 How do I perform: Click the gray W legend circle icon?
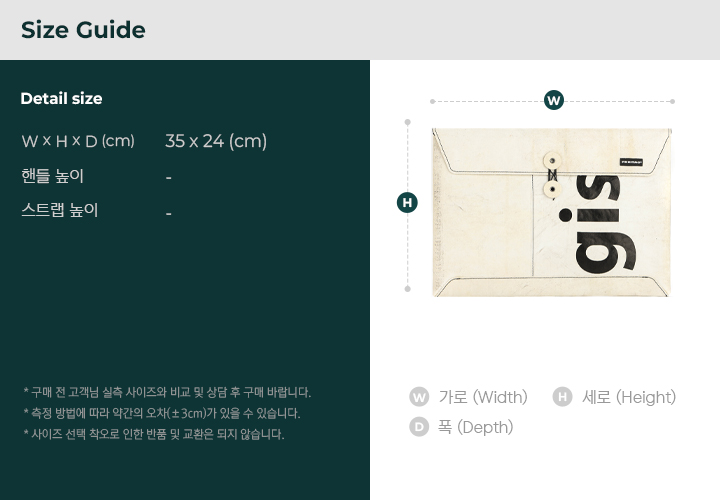(x=419, y=397)
